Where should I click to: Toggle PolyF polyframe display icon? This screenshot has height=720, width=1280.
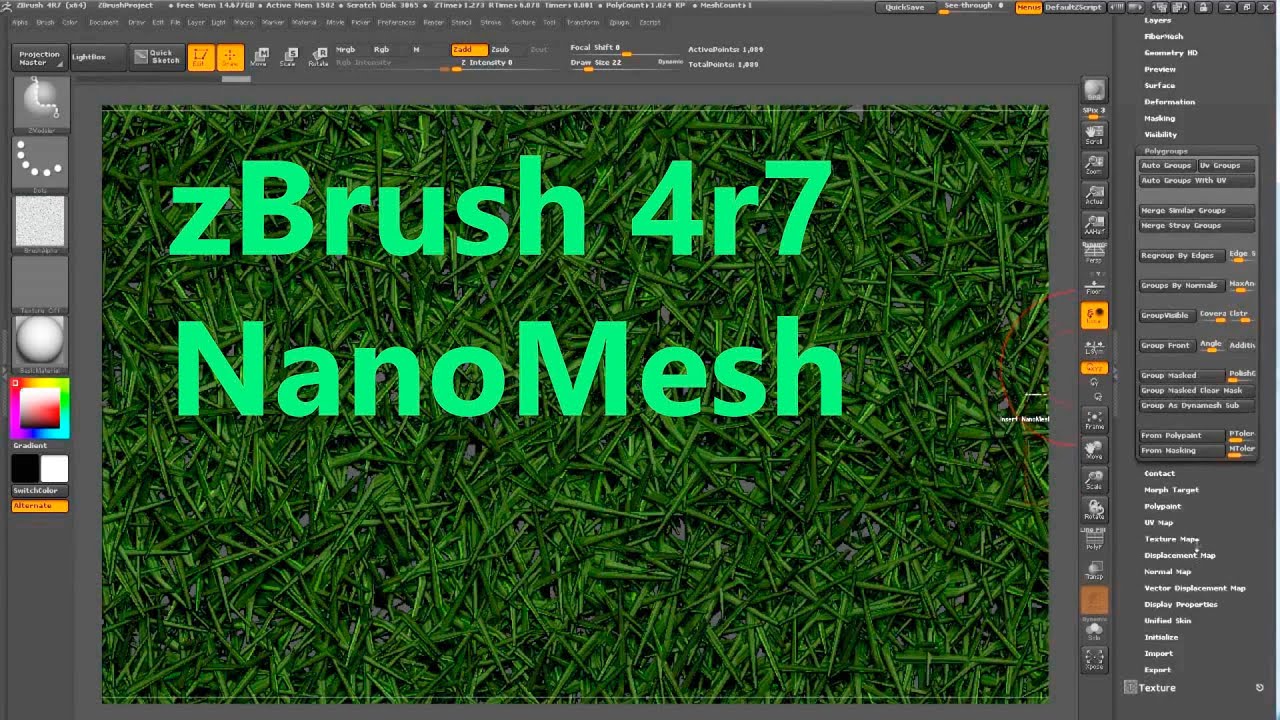[x=1095, y=541]
